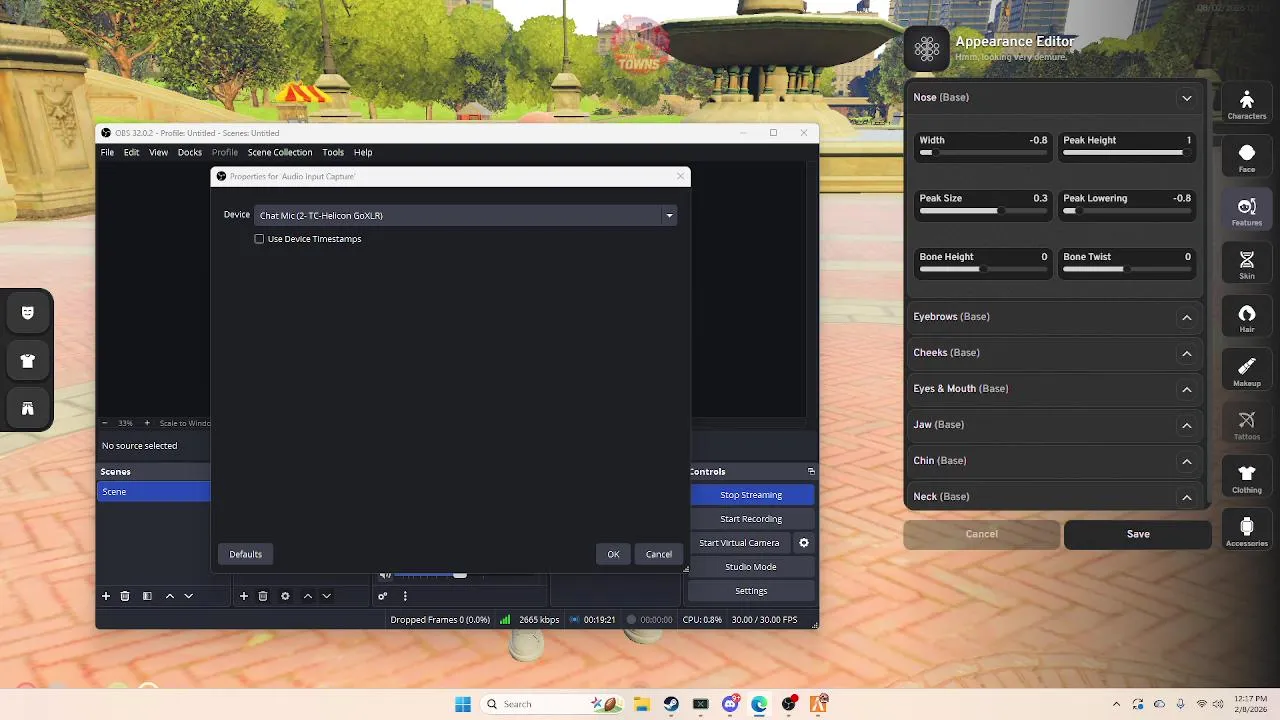Enable Studio Mode in OBS
This screenshot has width=1280, height=720.
[x=751, y=567]
